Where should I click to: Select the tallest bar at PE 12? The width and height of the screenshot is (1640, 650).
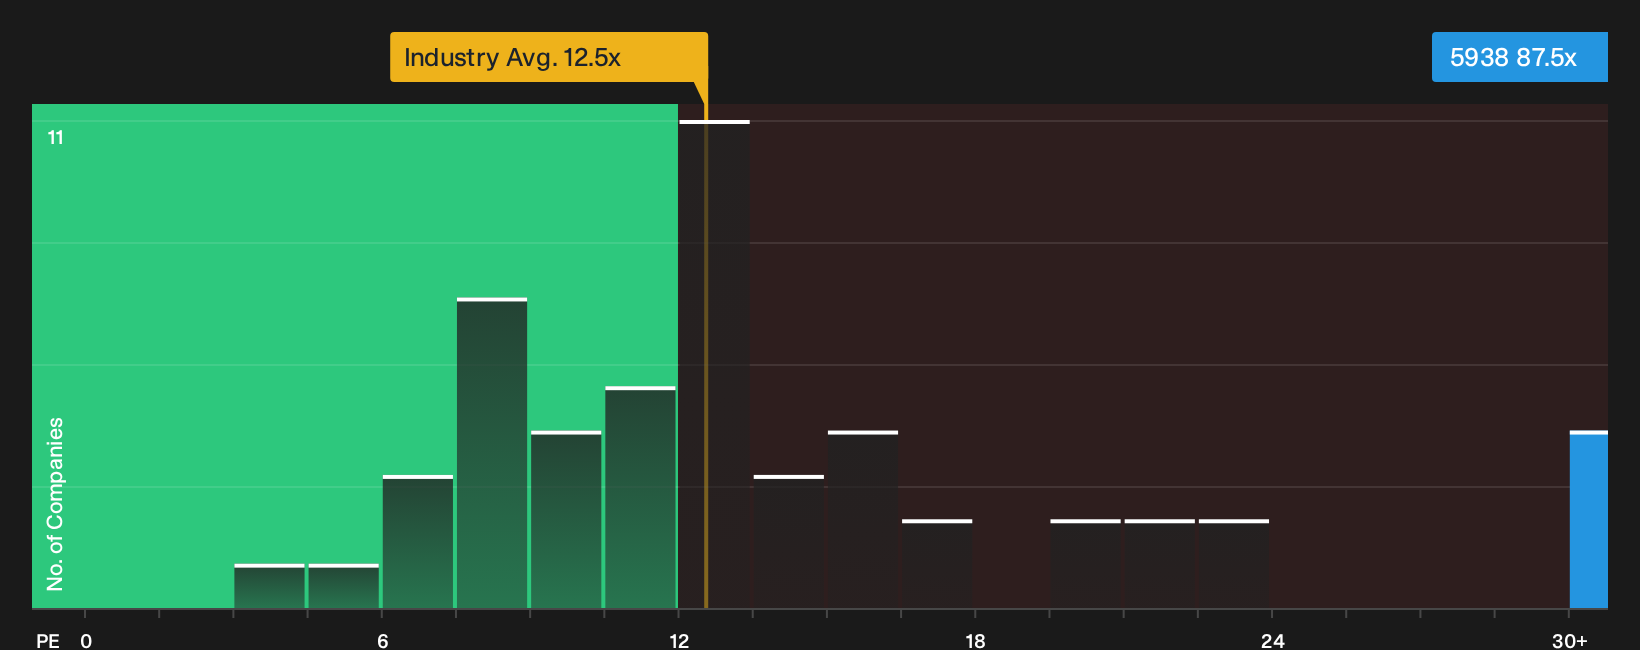coord(714,364)
